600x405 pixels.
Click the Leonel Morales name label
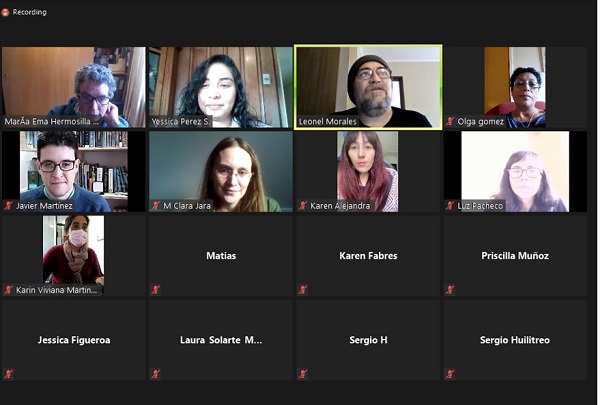pos(328,122)
